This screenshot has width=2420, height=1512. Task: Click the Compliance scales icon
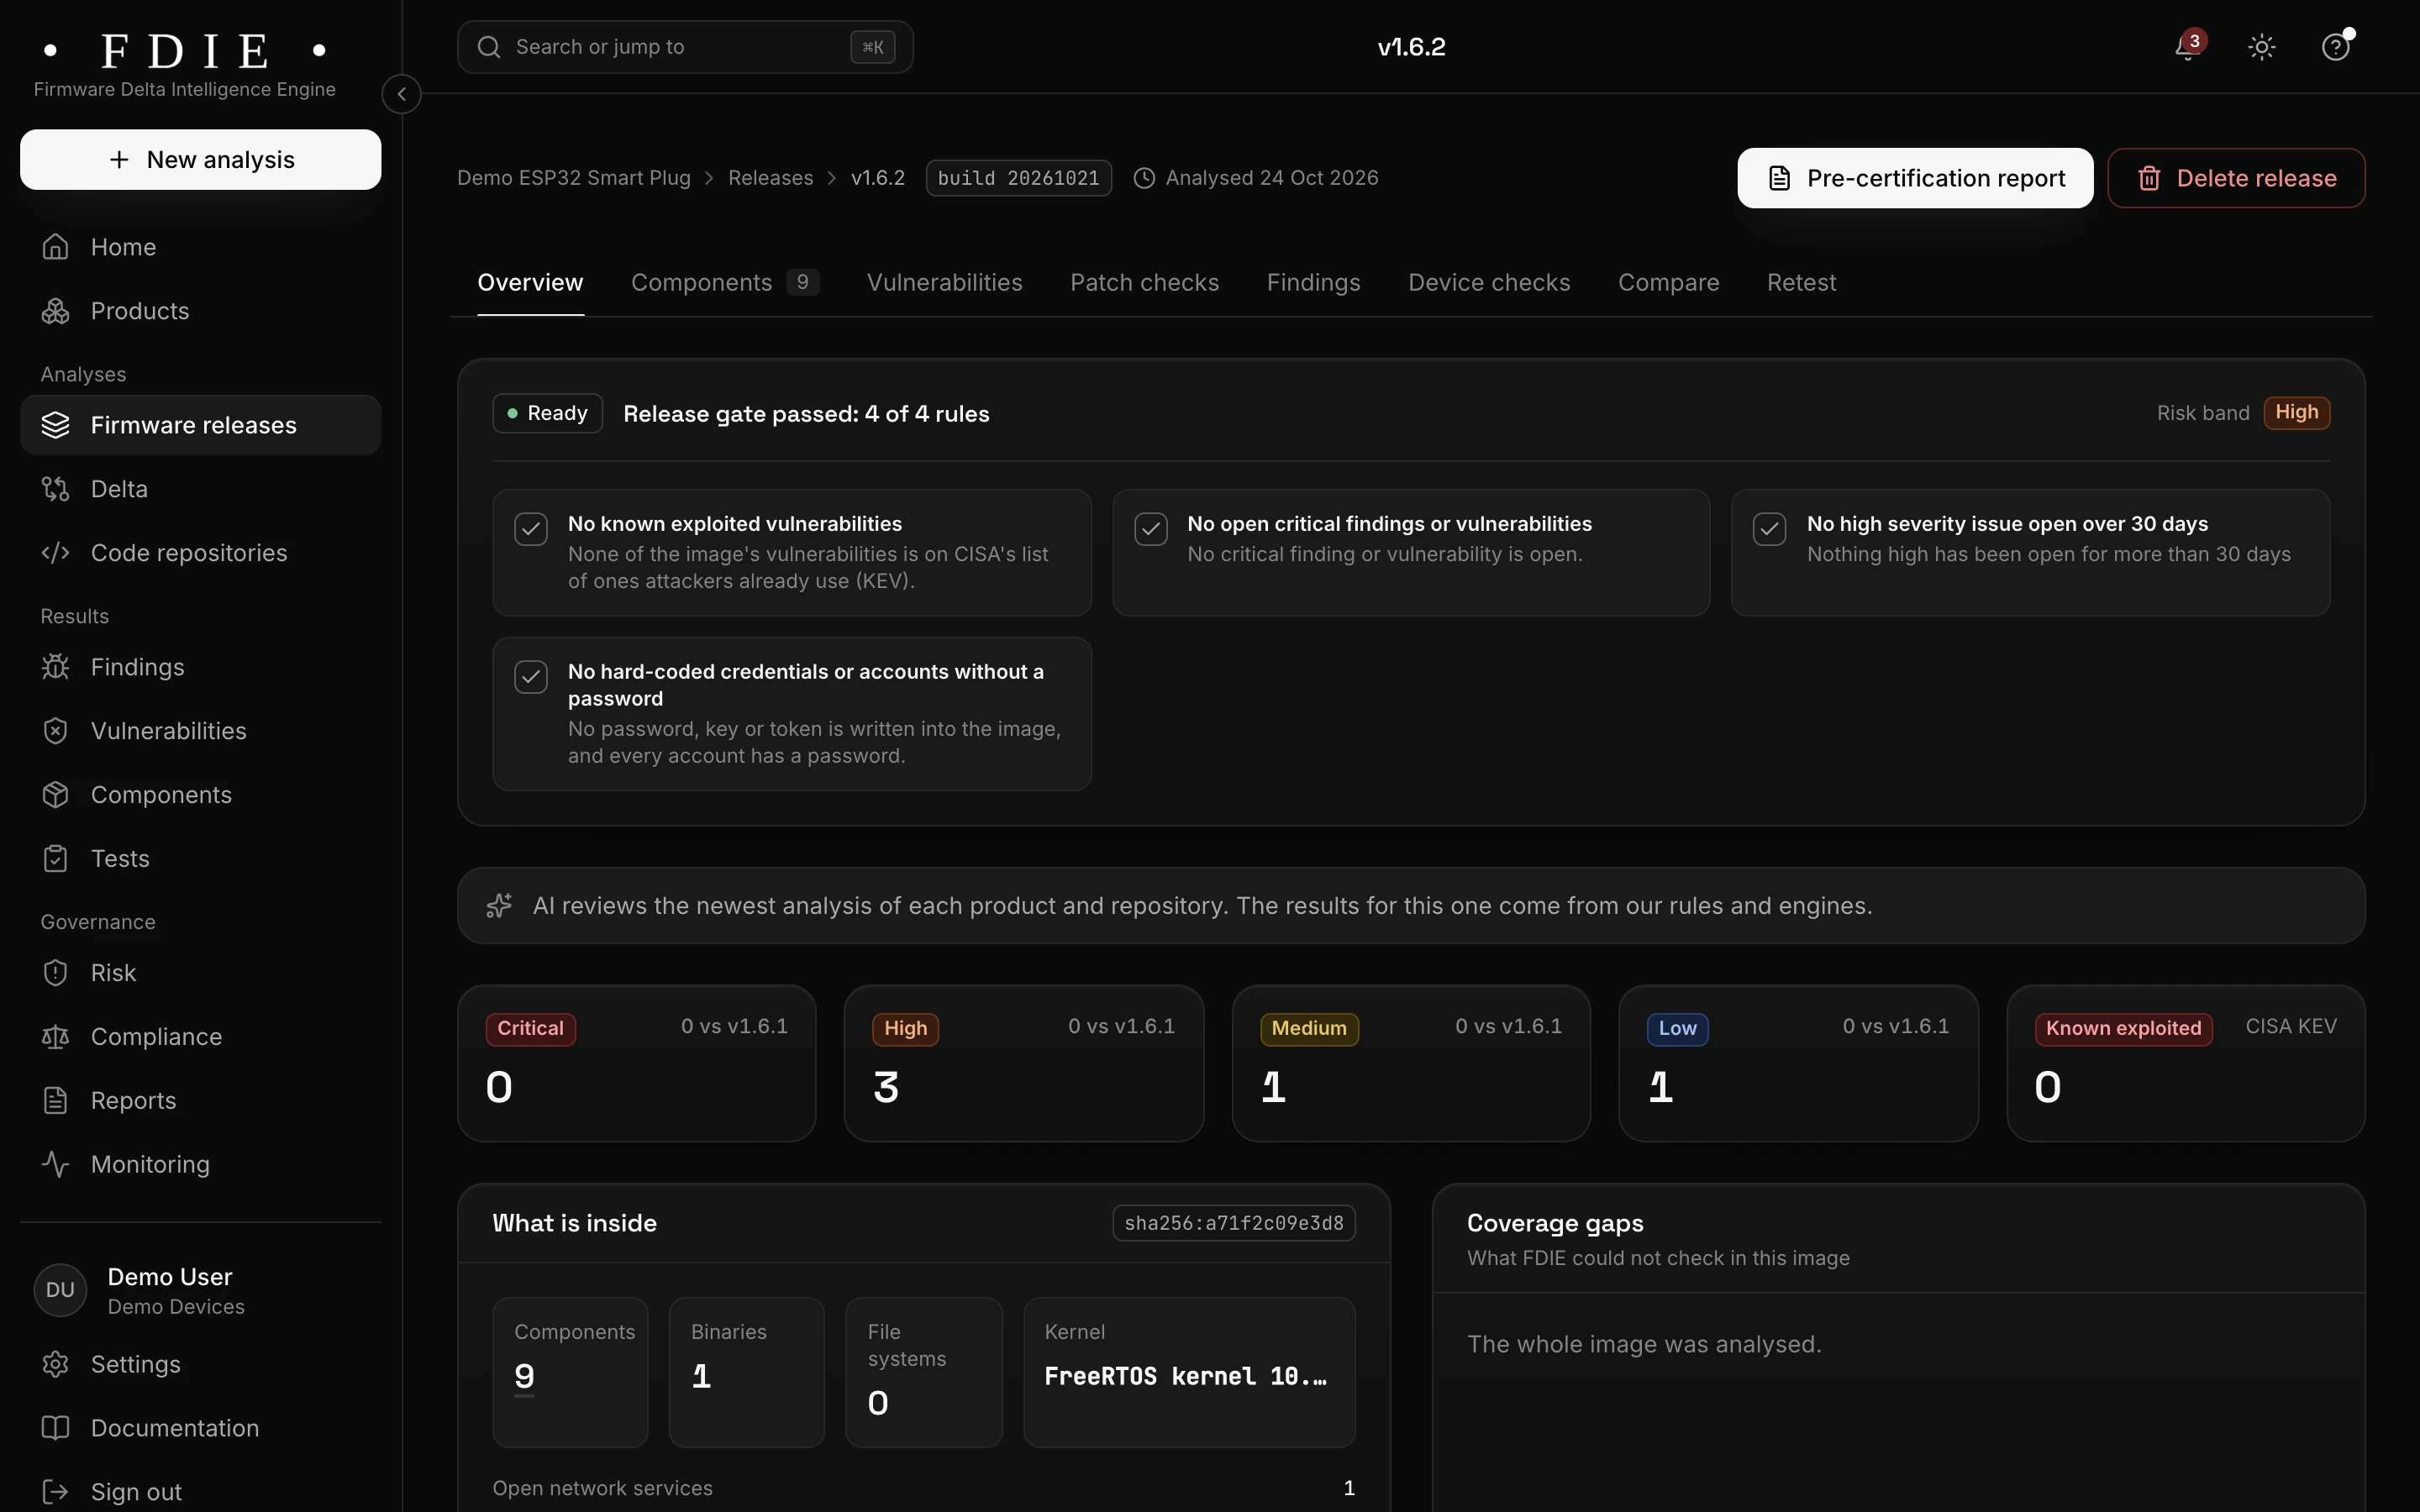tap(56, 1037)
